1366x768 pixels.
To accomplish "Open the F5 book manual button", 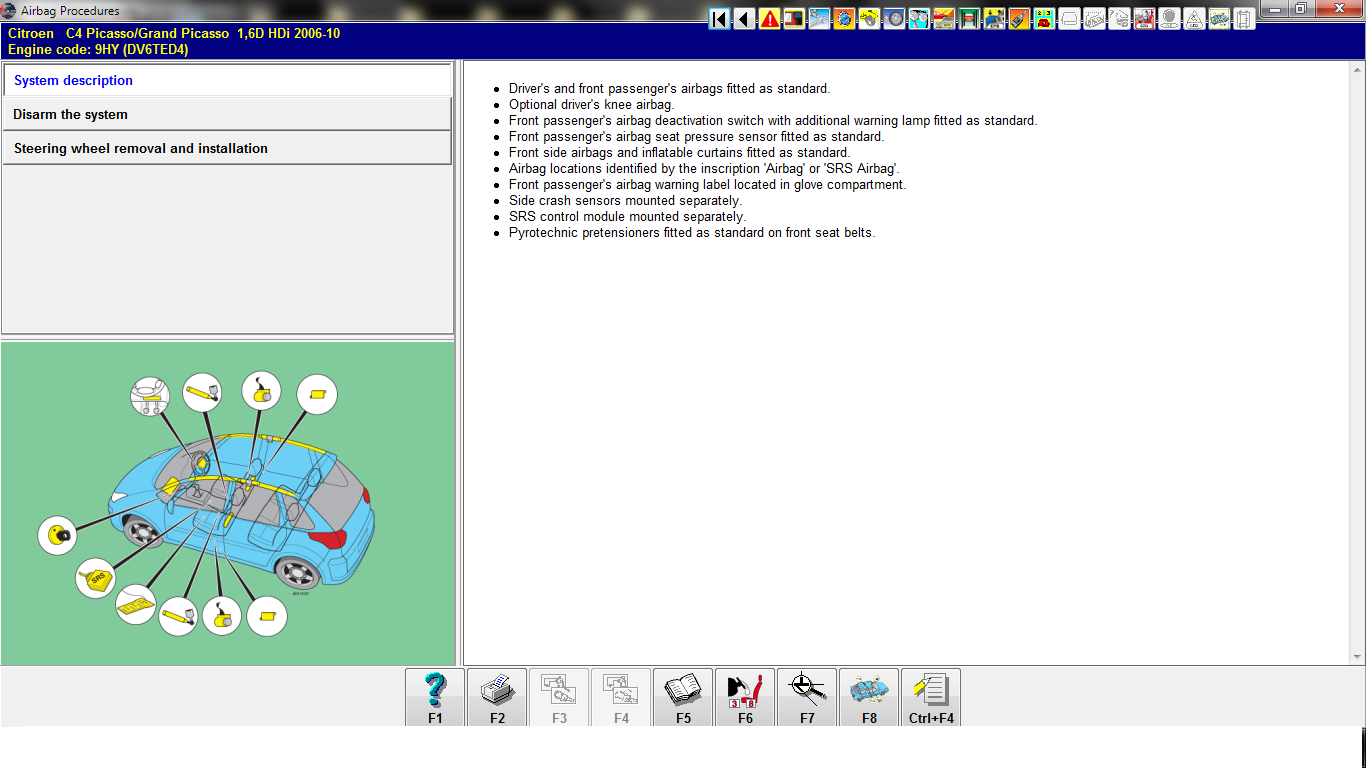I will click(683, 697).
